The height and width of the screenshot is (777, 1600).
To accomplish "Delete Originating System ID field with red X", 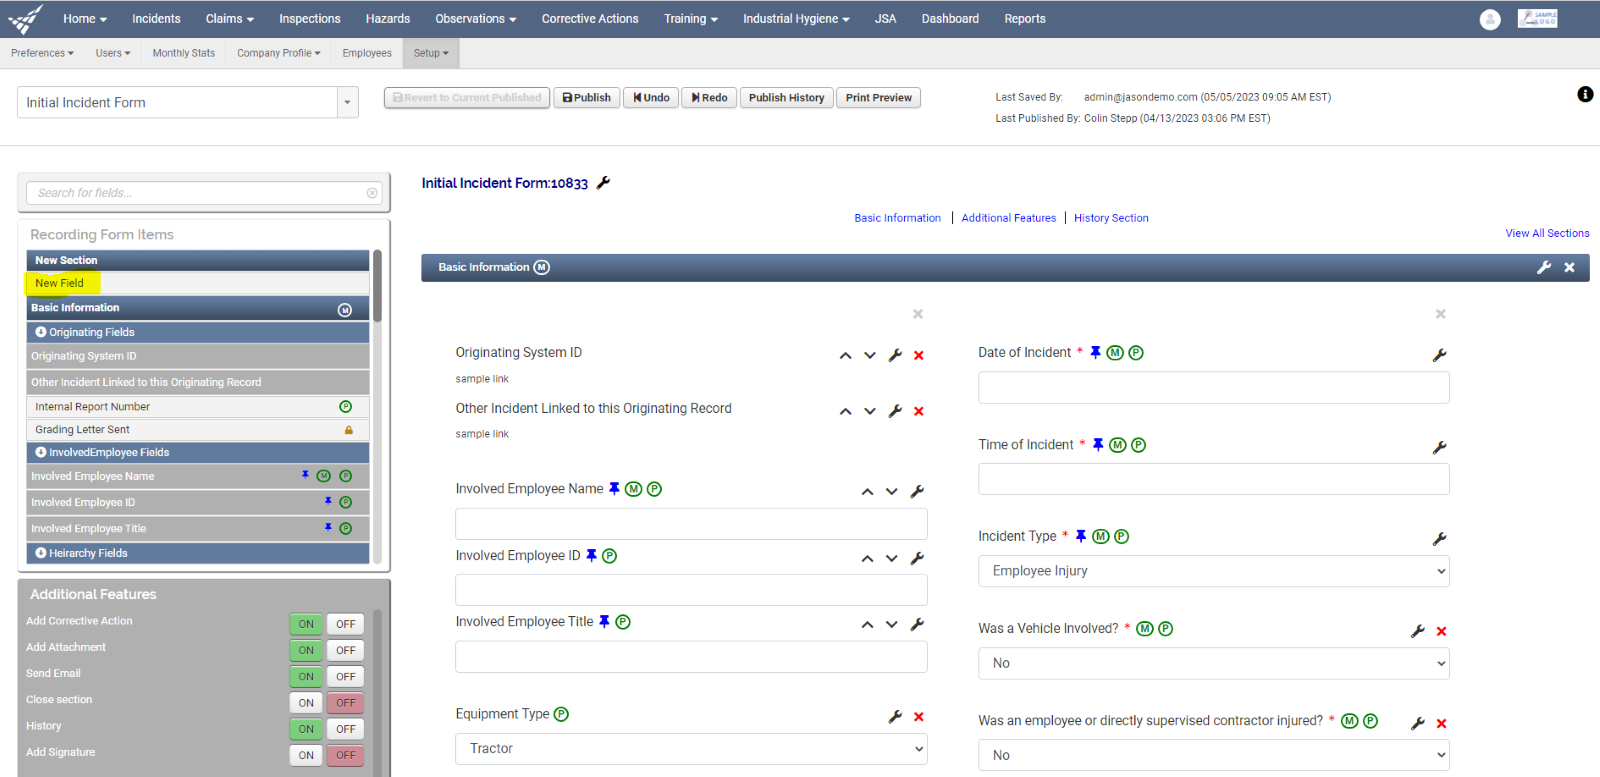I will click(919, 355).
